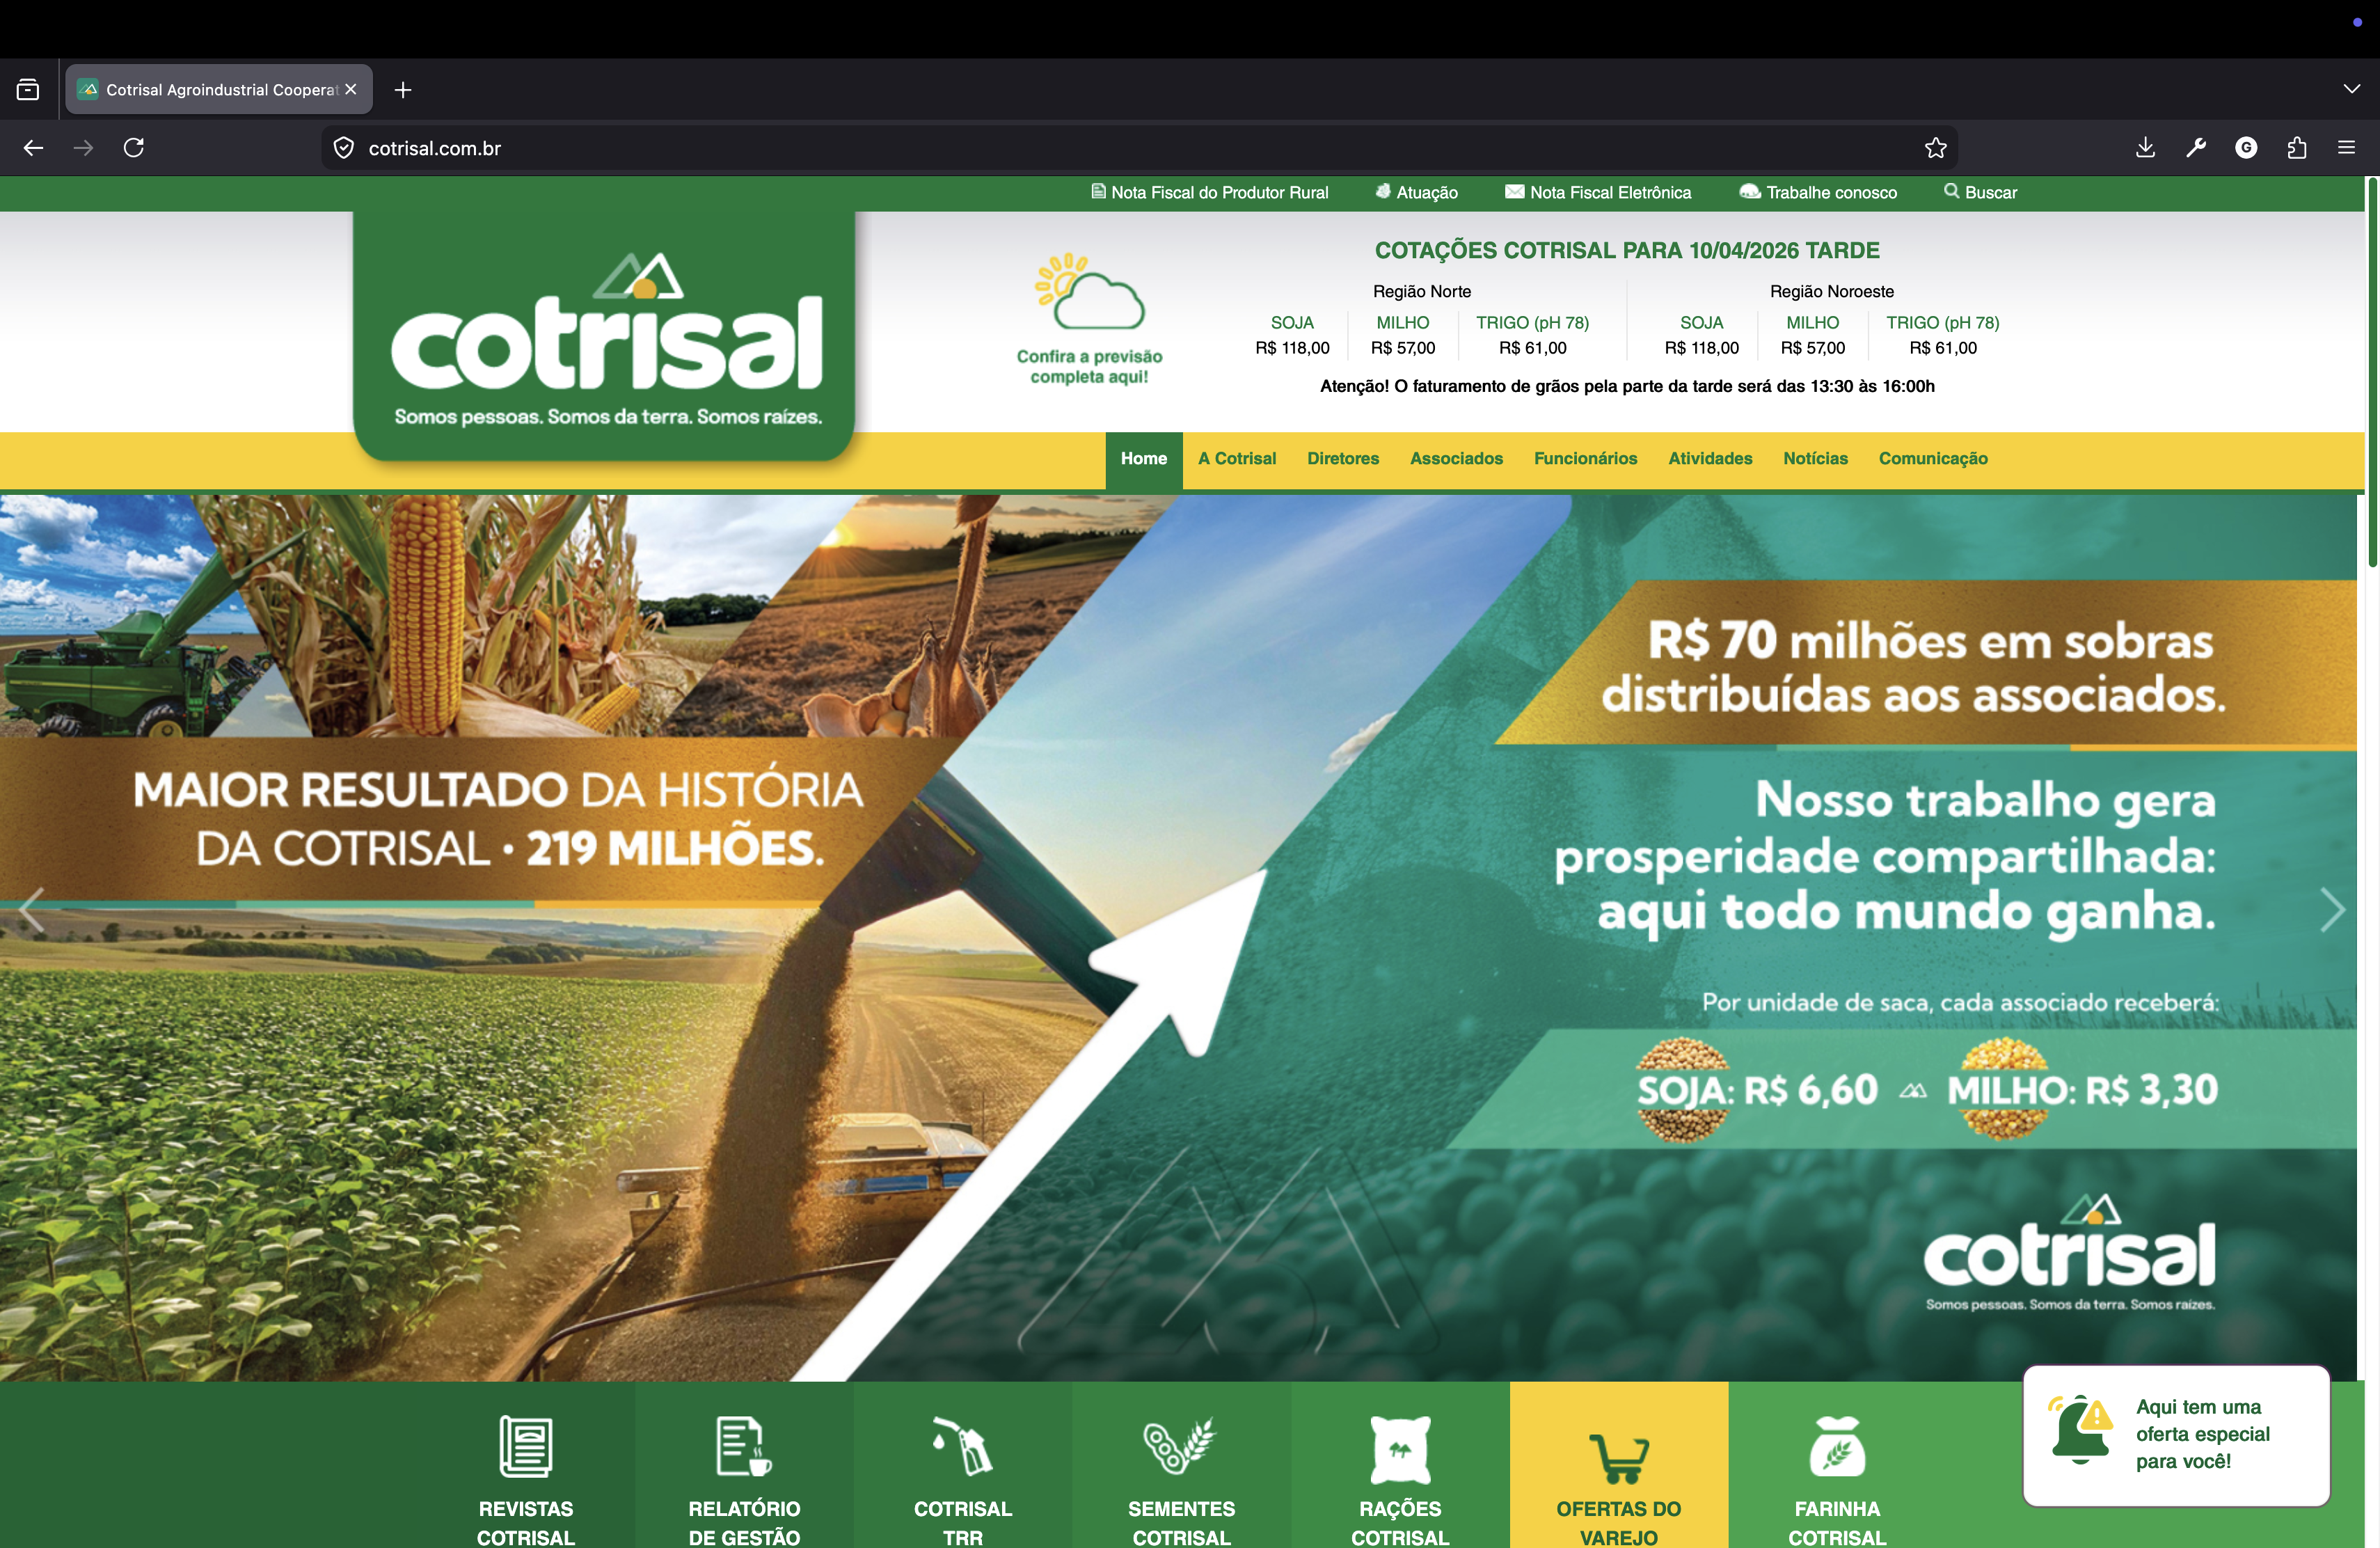Click the Atenção faturamento de grãos notice
Viewport: 2380px width, 1548px height.
(1627, 386)
